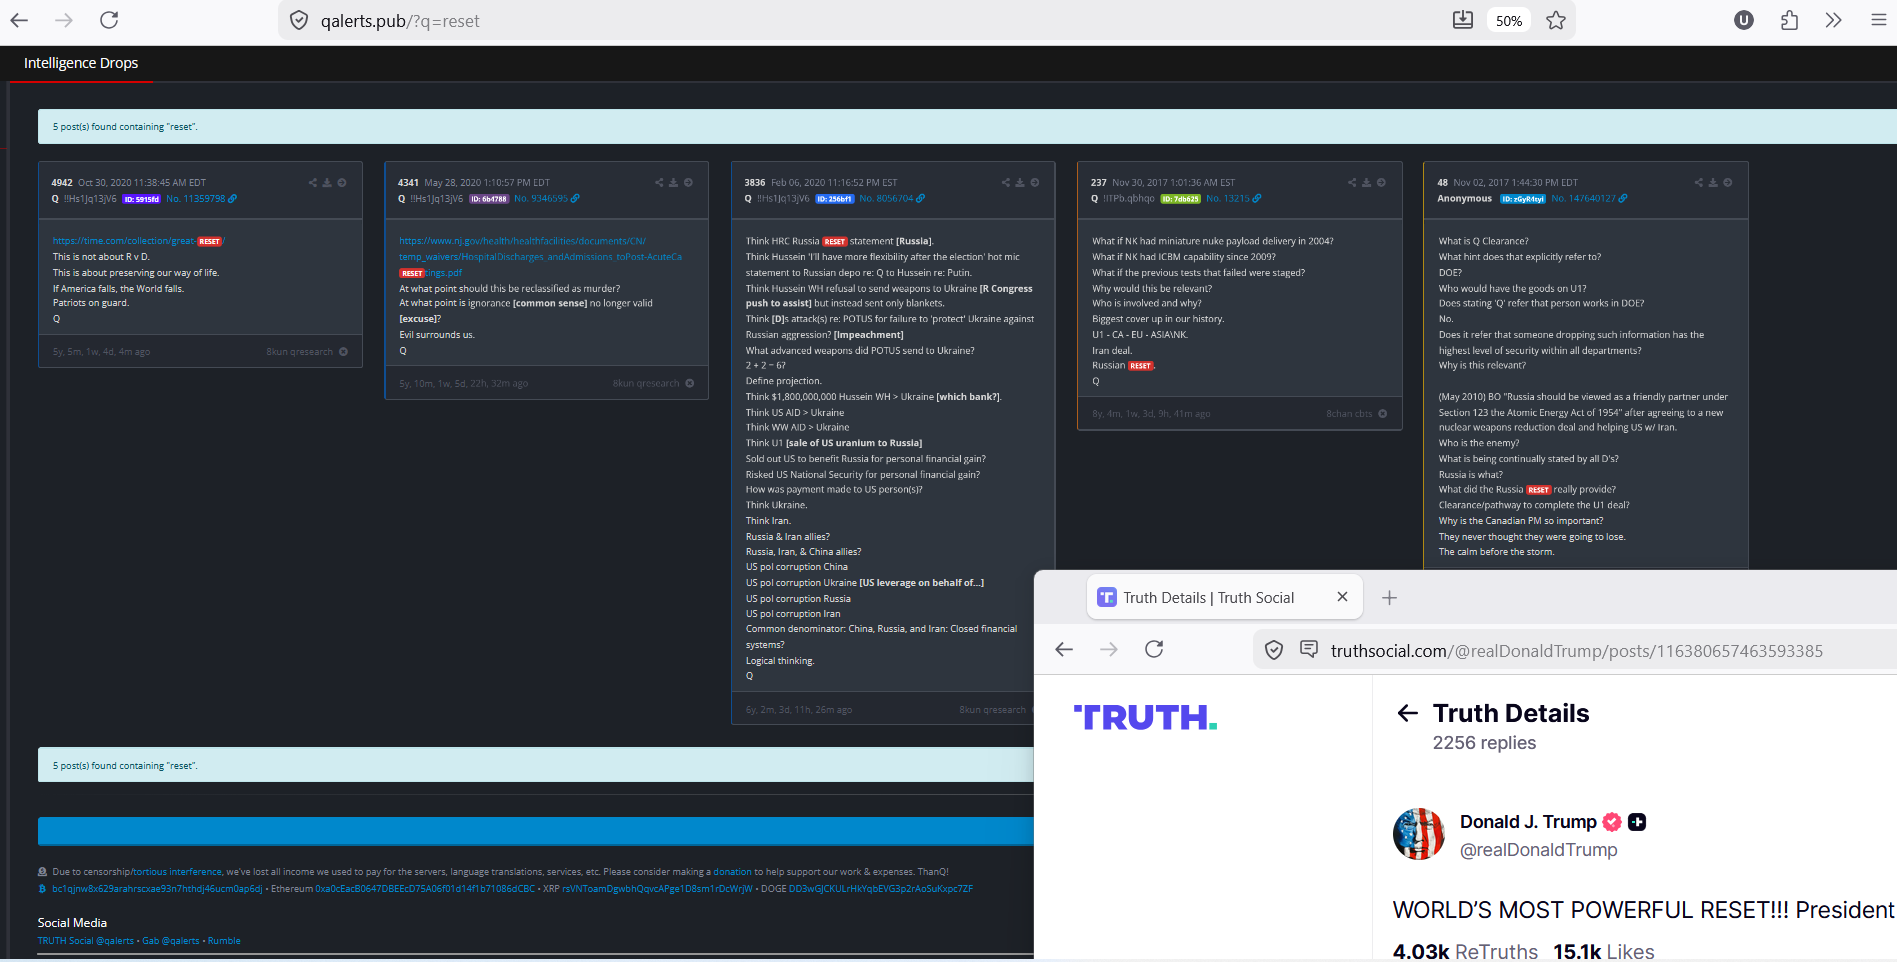Open post 48 via arrow circle icon
The image size is (1897, 962).
point(1728,183)
